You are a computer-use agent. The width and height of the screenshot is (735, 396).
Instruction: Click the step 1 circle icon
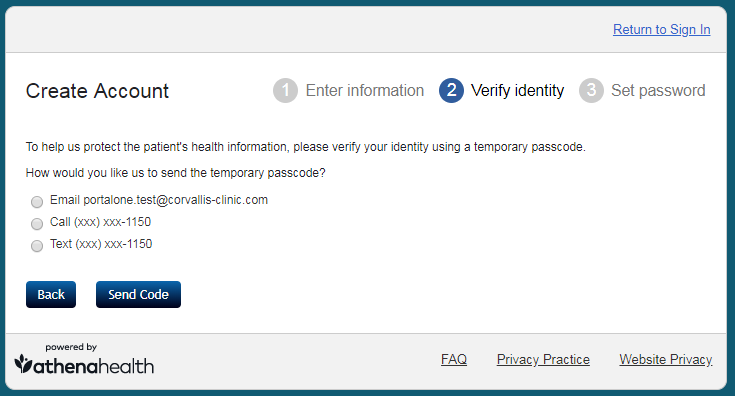pyautogui.click(x=285, y=90)
